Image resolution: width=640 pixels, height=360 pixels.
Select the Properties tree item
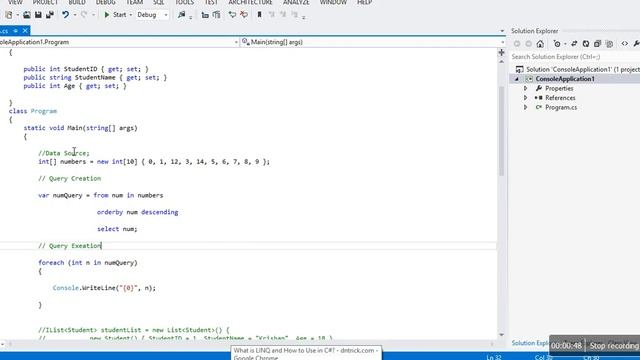pyautogui.click(x=559, y=89)
